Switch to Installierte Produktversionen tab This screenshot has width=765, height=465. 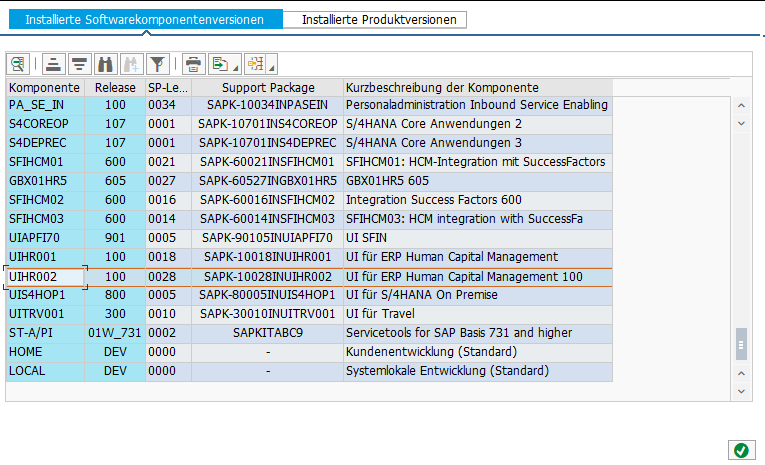tap(375, 20)
